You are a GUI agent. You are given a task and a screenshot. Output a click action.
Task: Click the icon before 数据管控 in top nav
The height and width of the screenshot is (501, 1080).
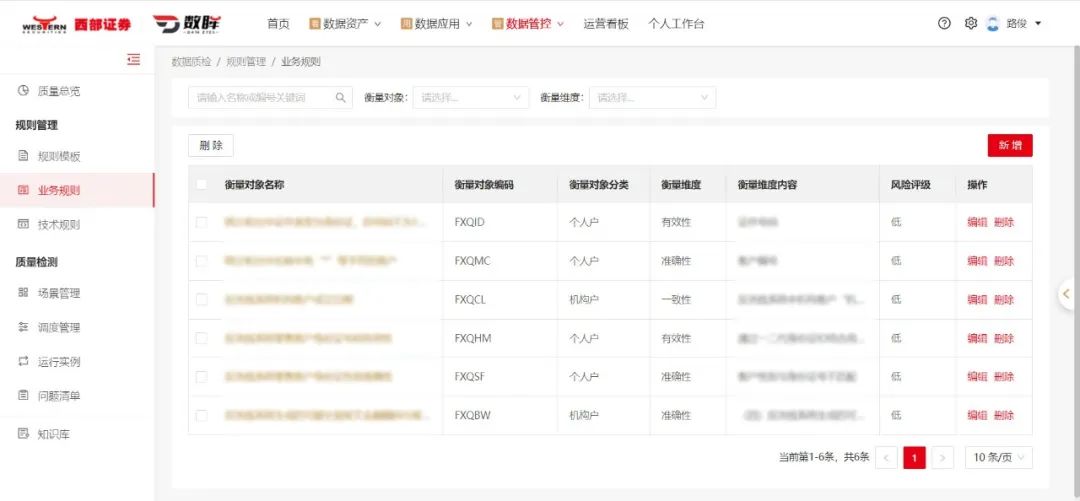pos(498,24)
